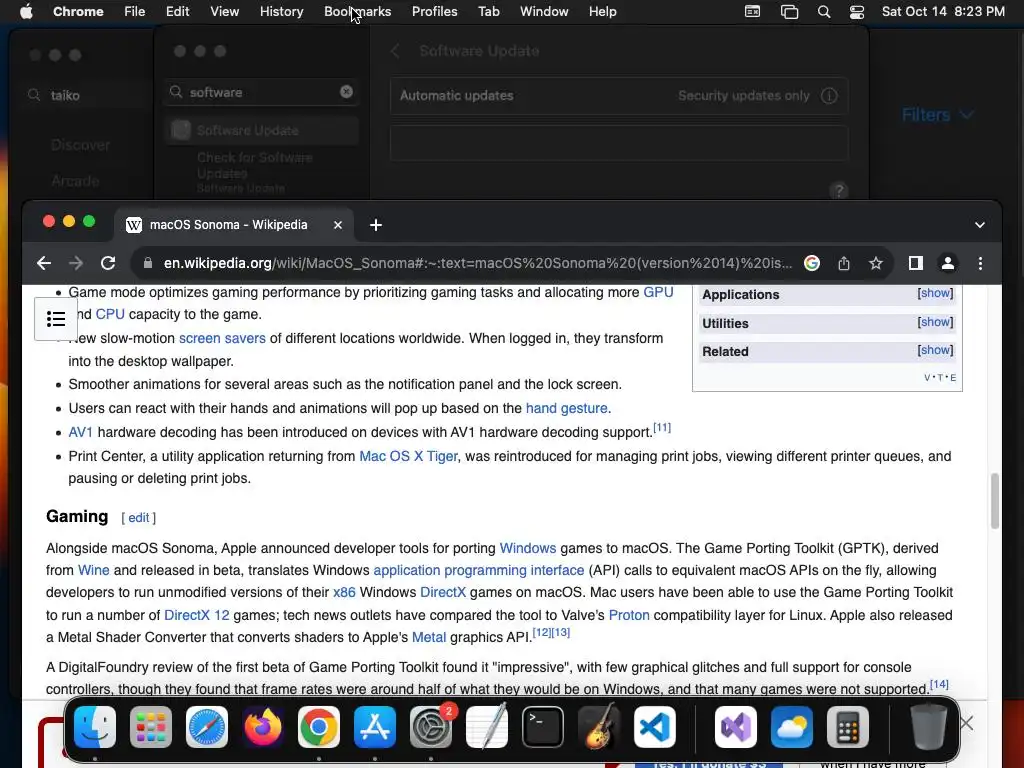The image size is (1024, 768).
Task: Open tab search chevron in Chrome
Action: pos(980,225)
